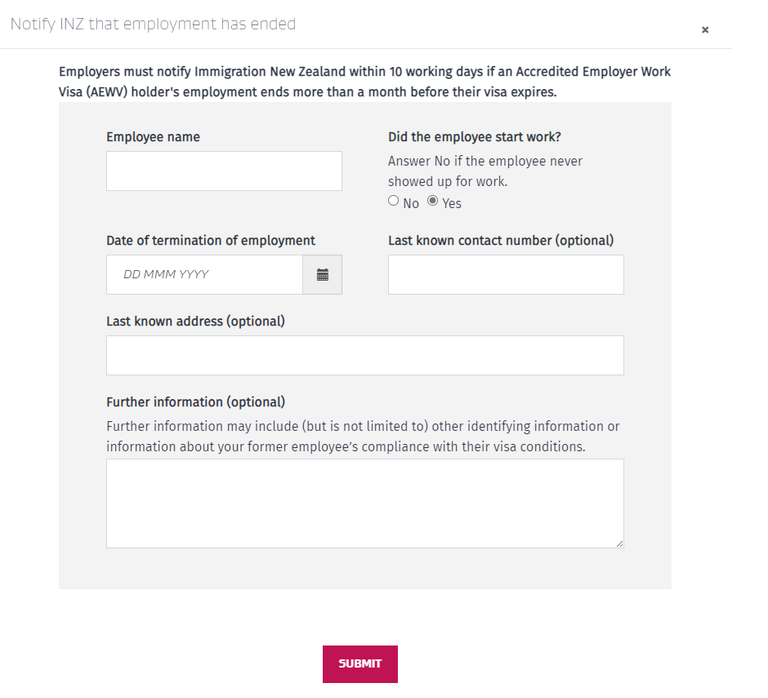The width and height of the screenshot is (768, 698).
Task: Click inside the Further information text area
Action: click(365, 504)
